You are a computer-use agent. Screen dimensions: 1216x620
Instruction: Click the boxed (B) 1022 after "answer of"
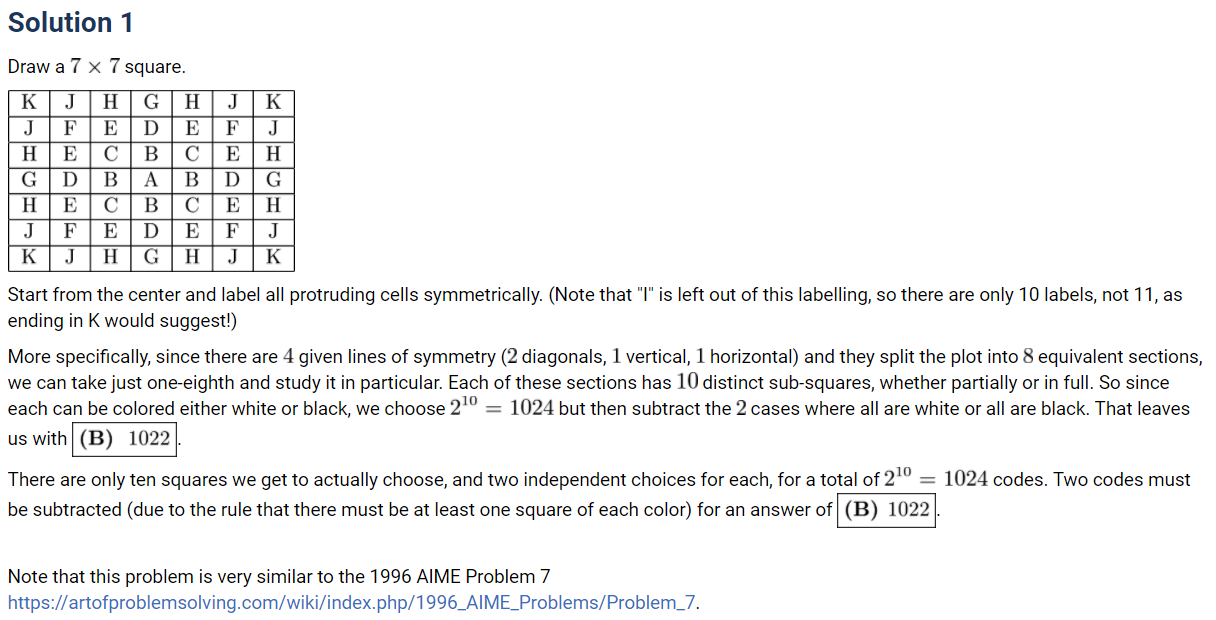click(886, 510)
